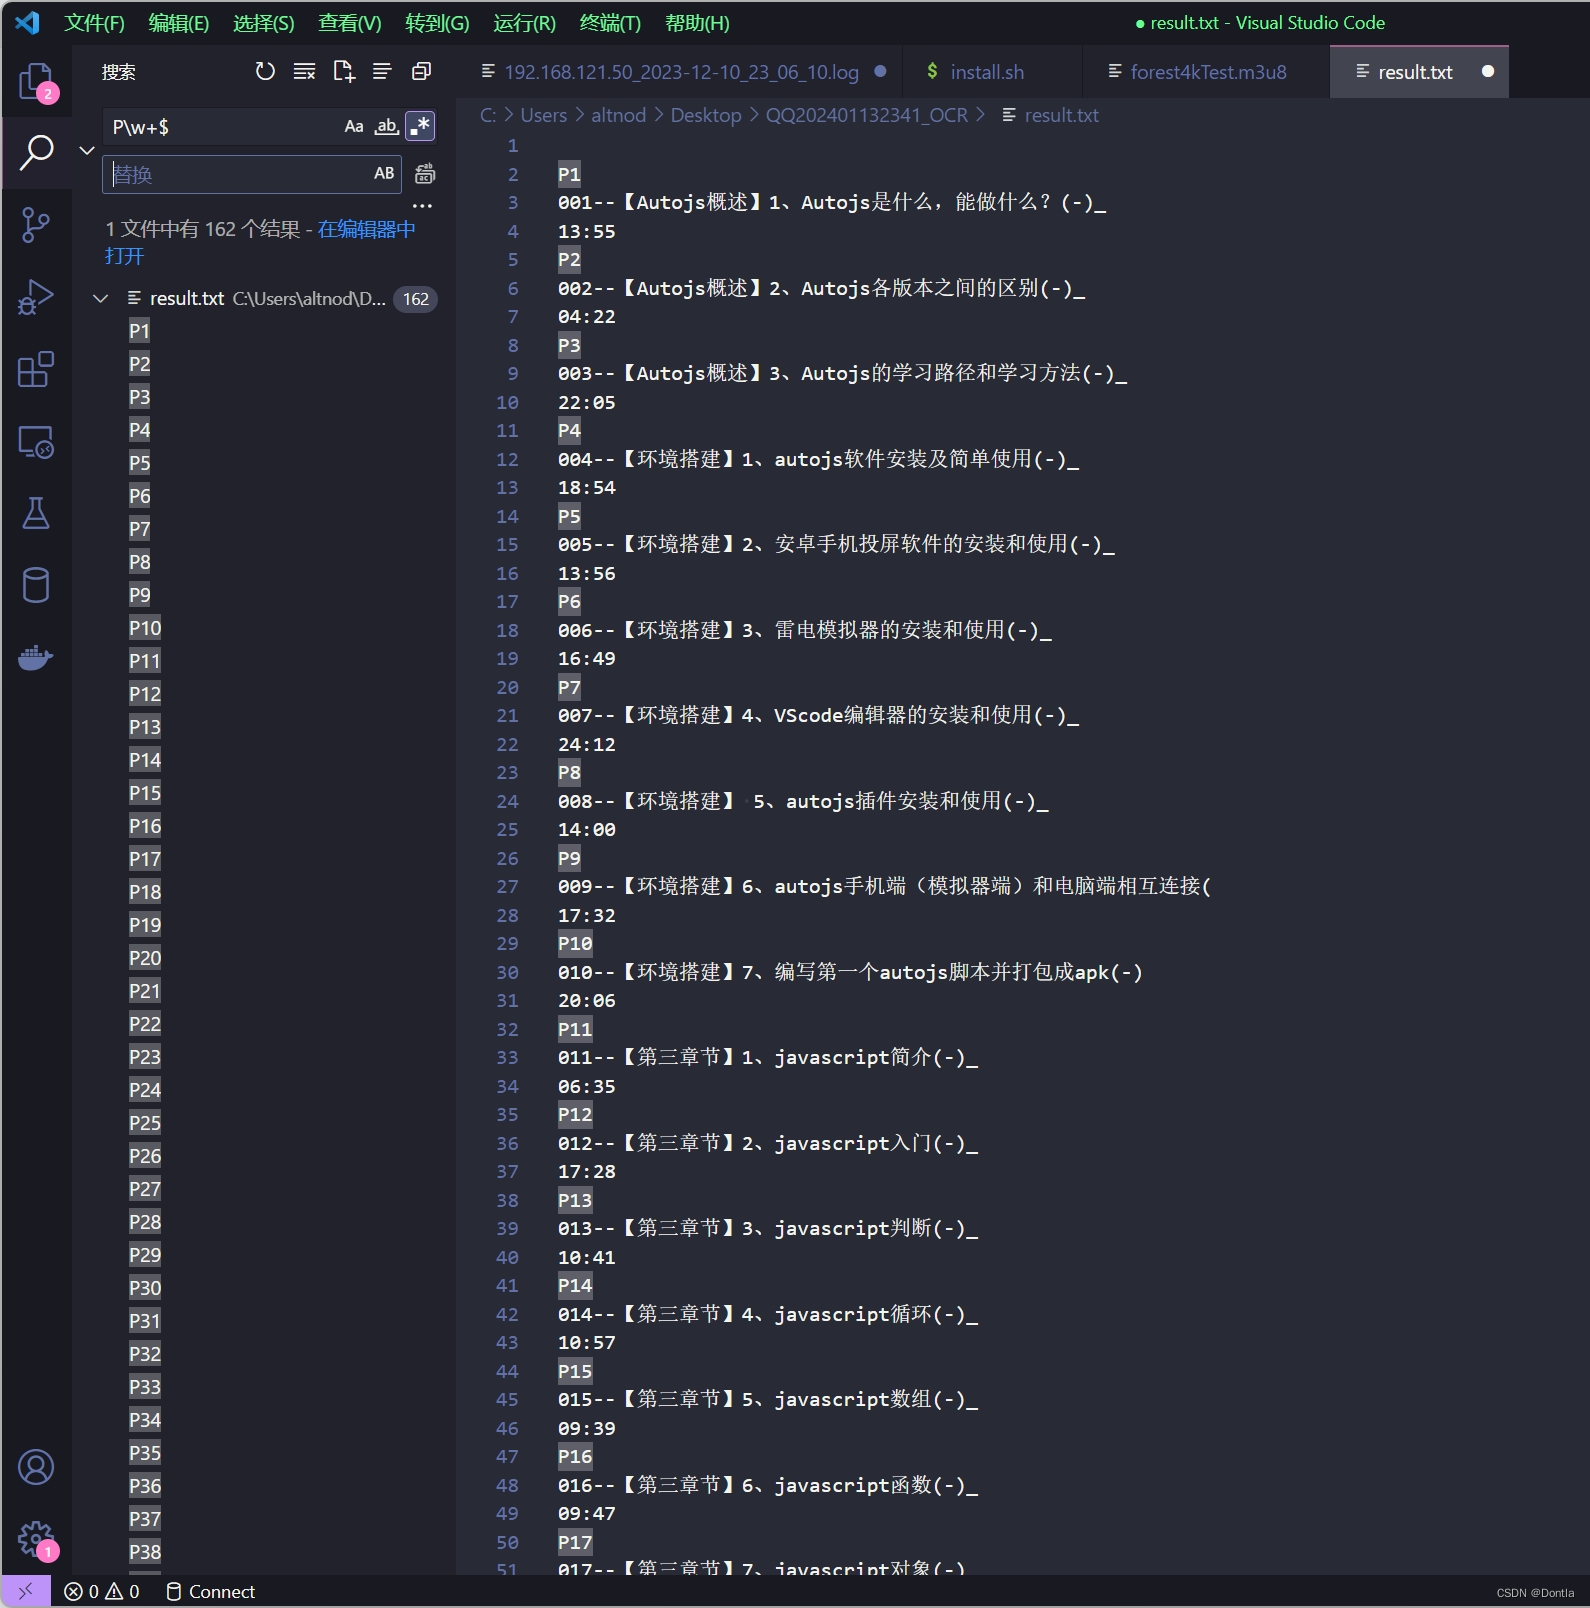Viewport: 1590px width, 1608px height.
Task: Click altnod in the breadcrumb
Action: click(x=618, y=115)
